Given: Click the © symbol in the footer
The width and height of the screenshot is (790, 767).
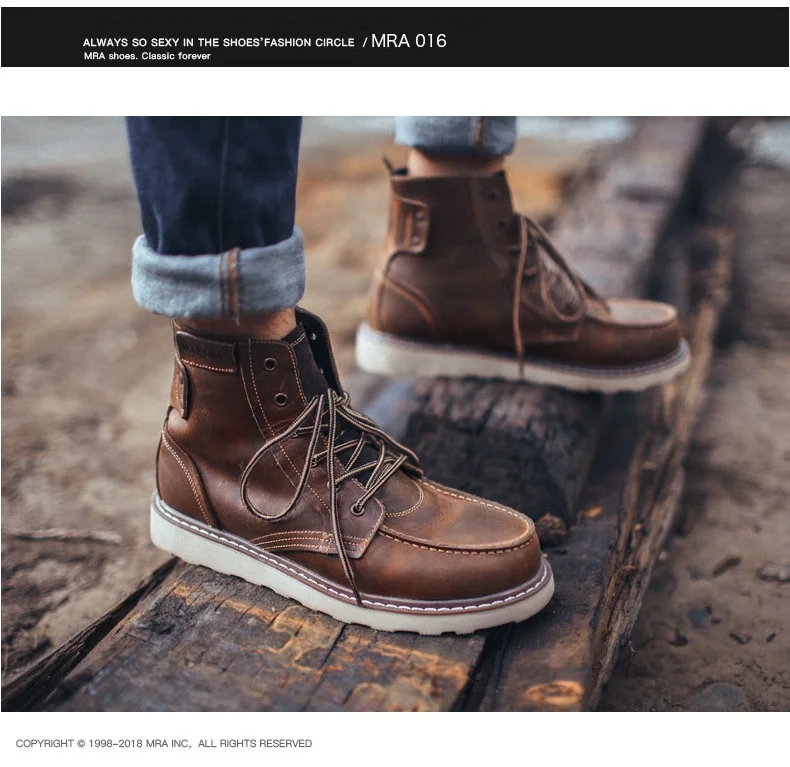Looking at the screenshot, I should click(81, 743).
